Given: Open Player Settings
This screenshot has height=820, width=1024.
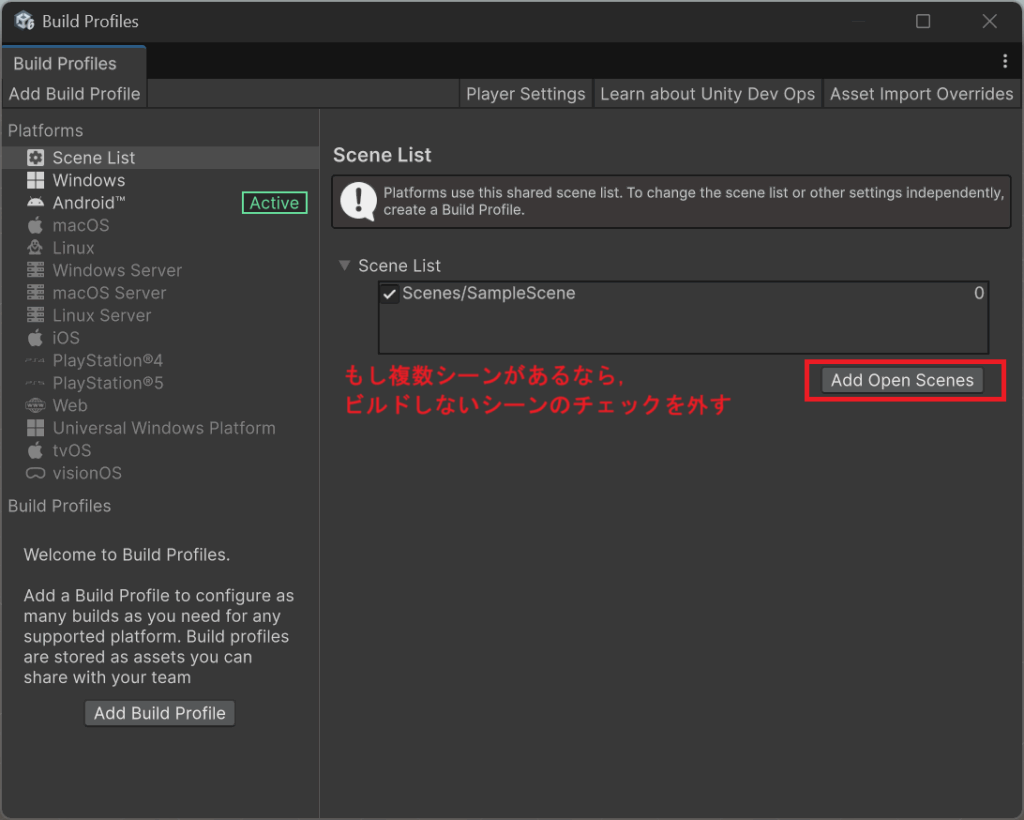Looking at the screenshot, I should coord(526,94).
